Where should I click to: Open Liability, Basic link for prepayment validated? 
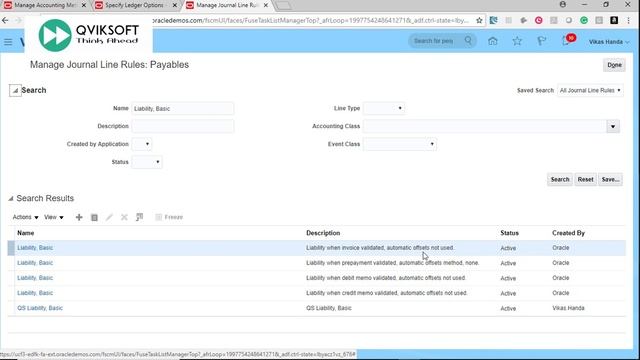click(35, 263)
